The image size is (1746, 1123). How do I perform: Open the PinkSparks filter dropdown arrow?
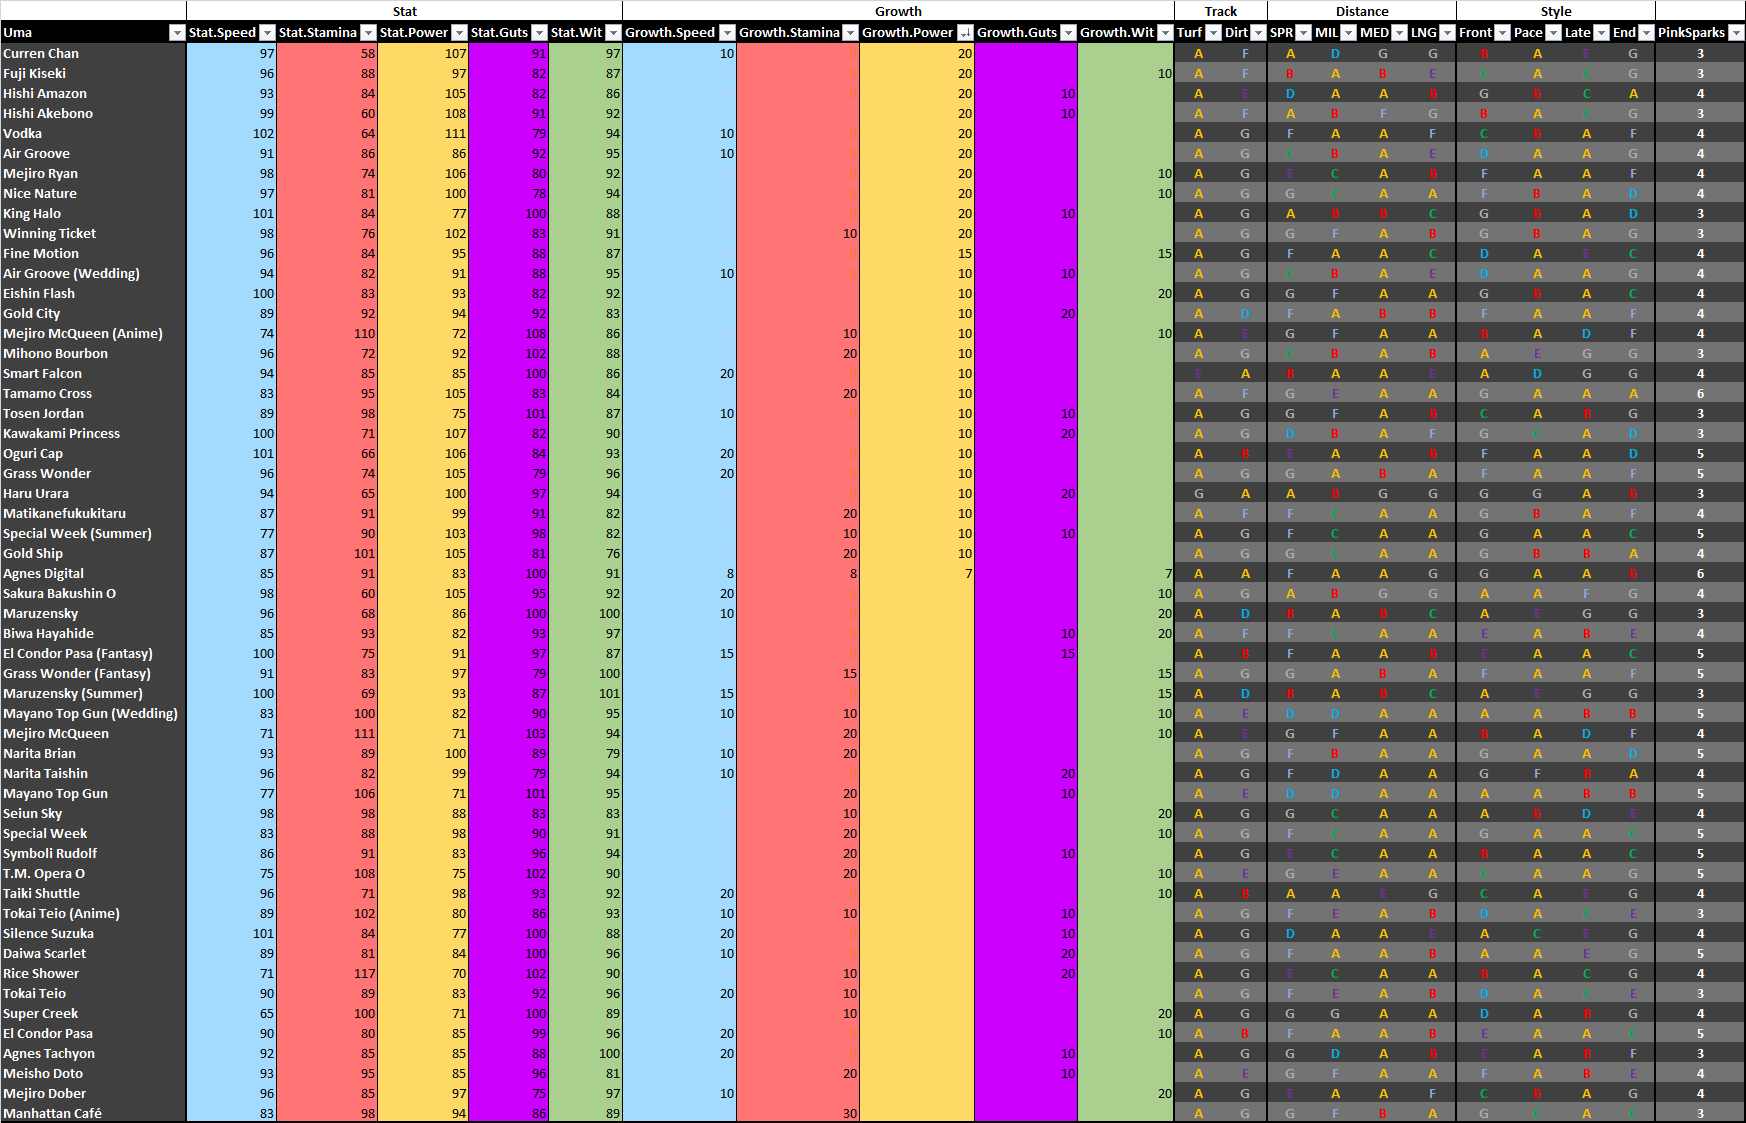pyautogui.click(x=1736, y=33)
